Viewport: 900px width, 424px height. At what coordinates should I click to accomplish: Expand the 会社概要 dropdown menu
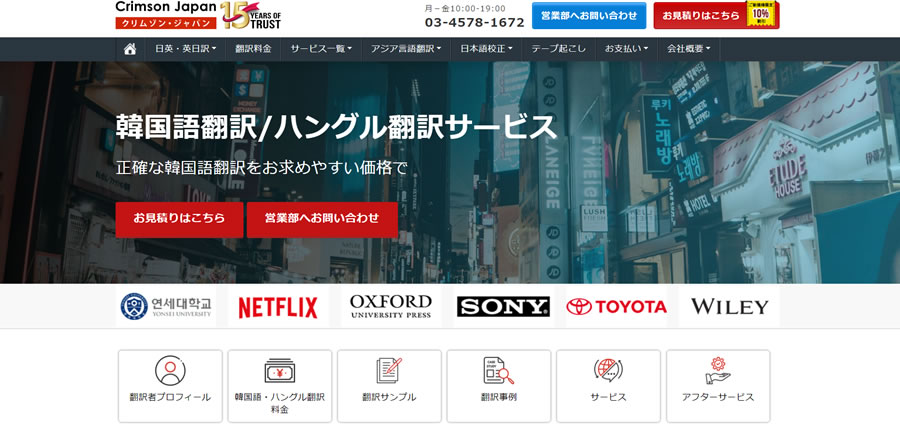[689, 49]
